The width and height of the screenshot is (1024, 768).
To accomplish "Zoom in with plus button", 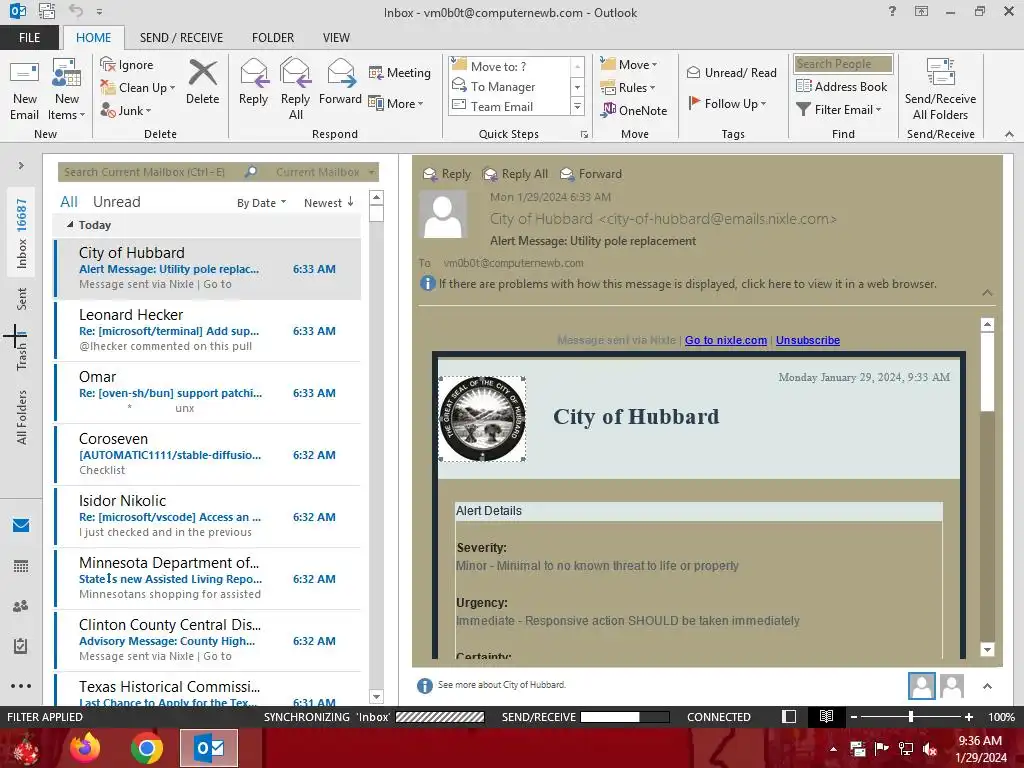I will click(x=968, y=717).
